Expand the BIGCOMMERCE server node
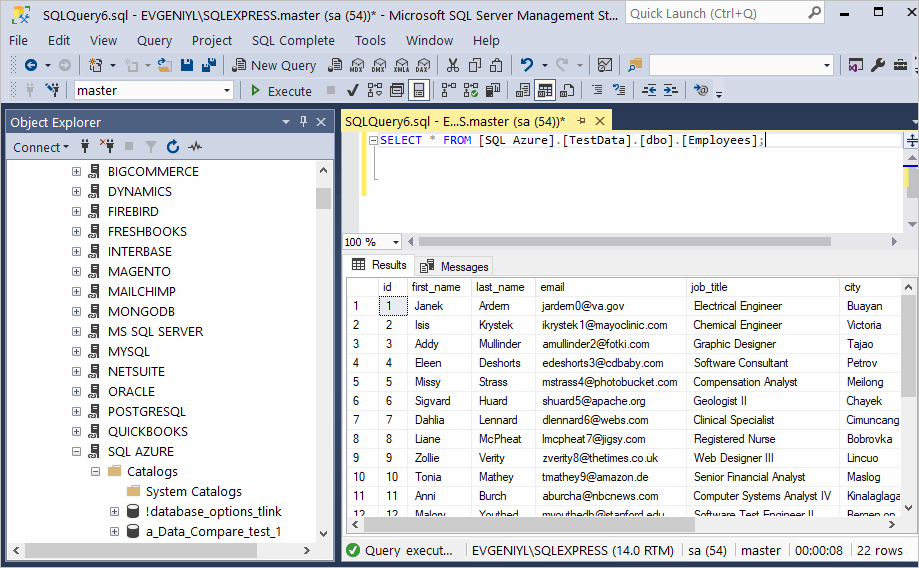The height and width of the screenshot is (568, 919). 76,171
